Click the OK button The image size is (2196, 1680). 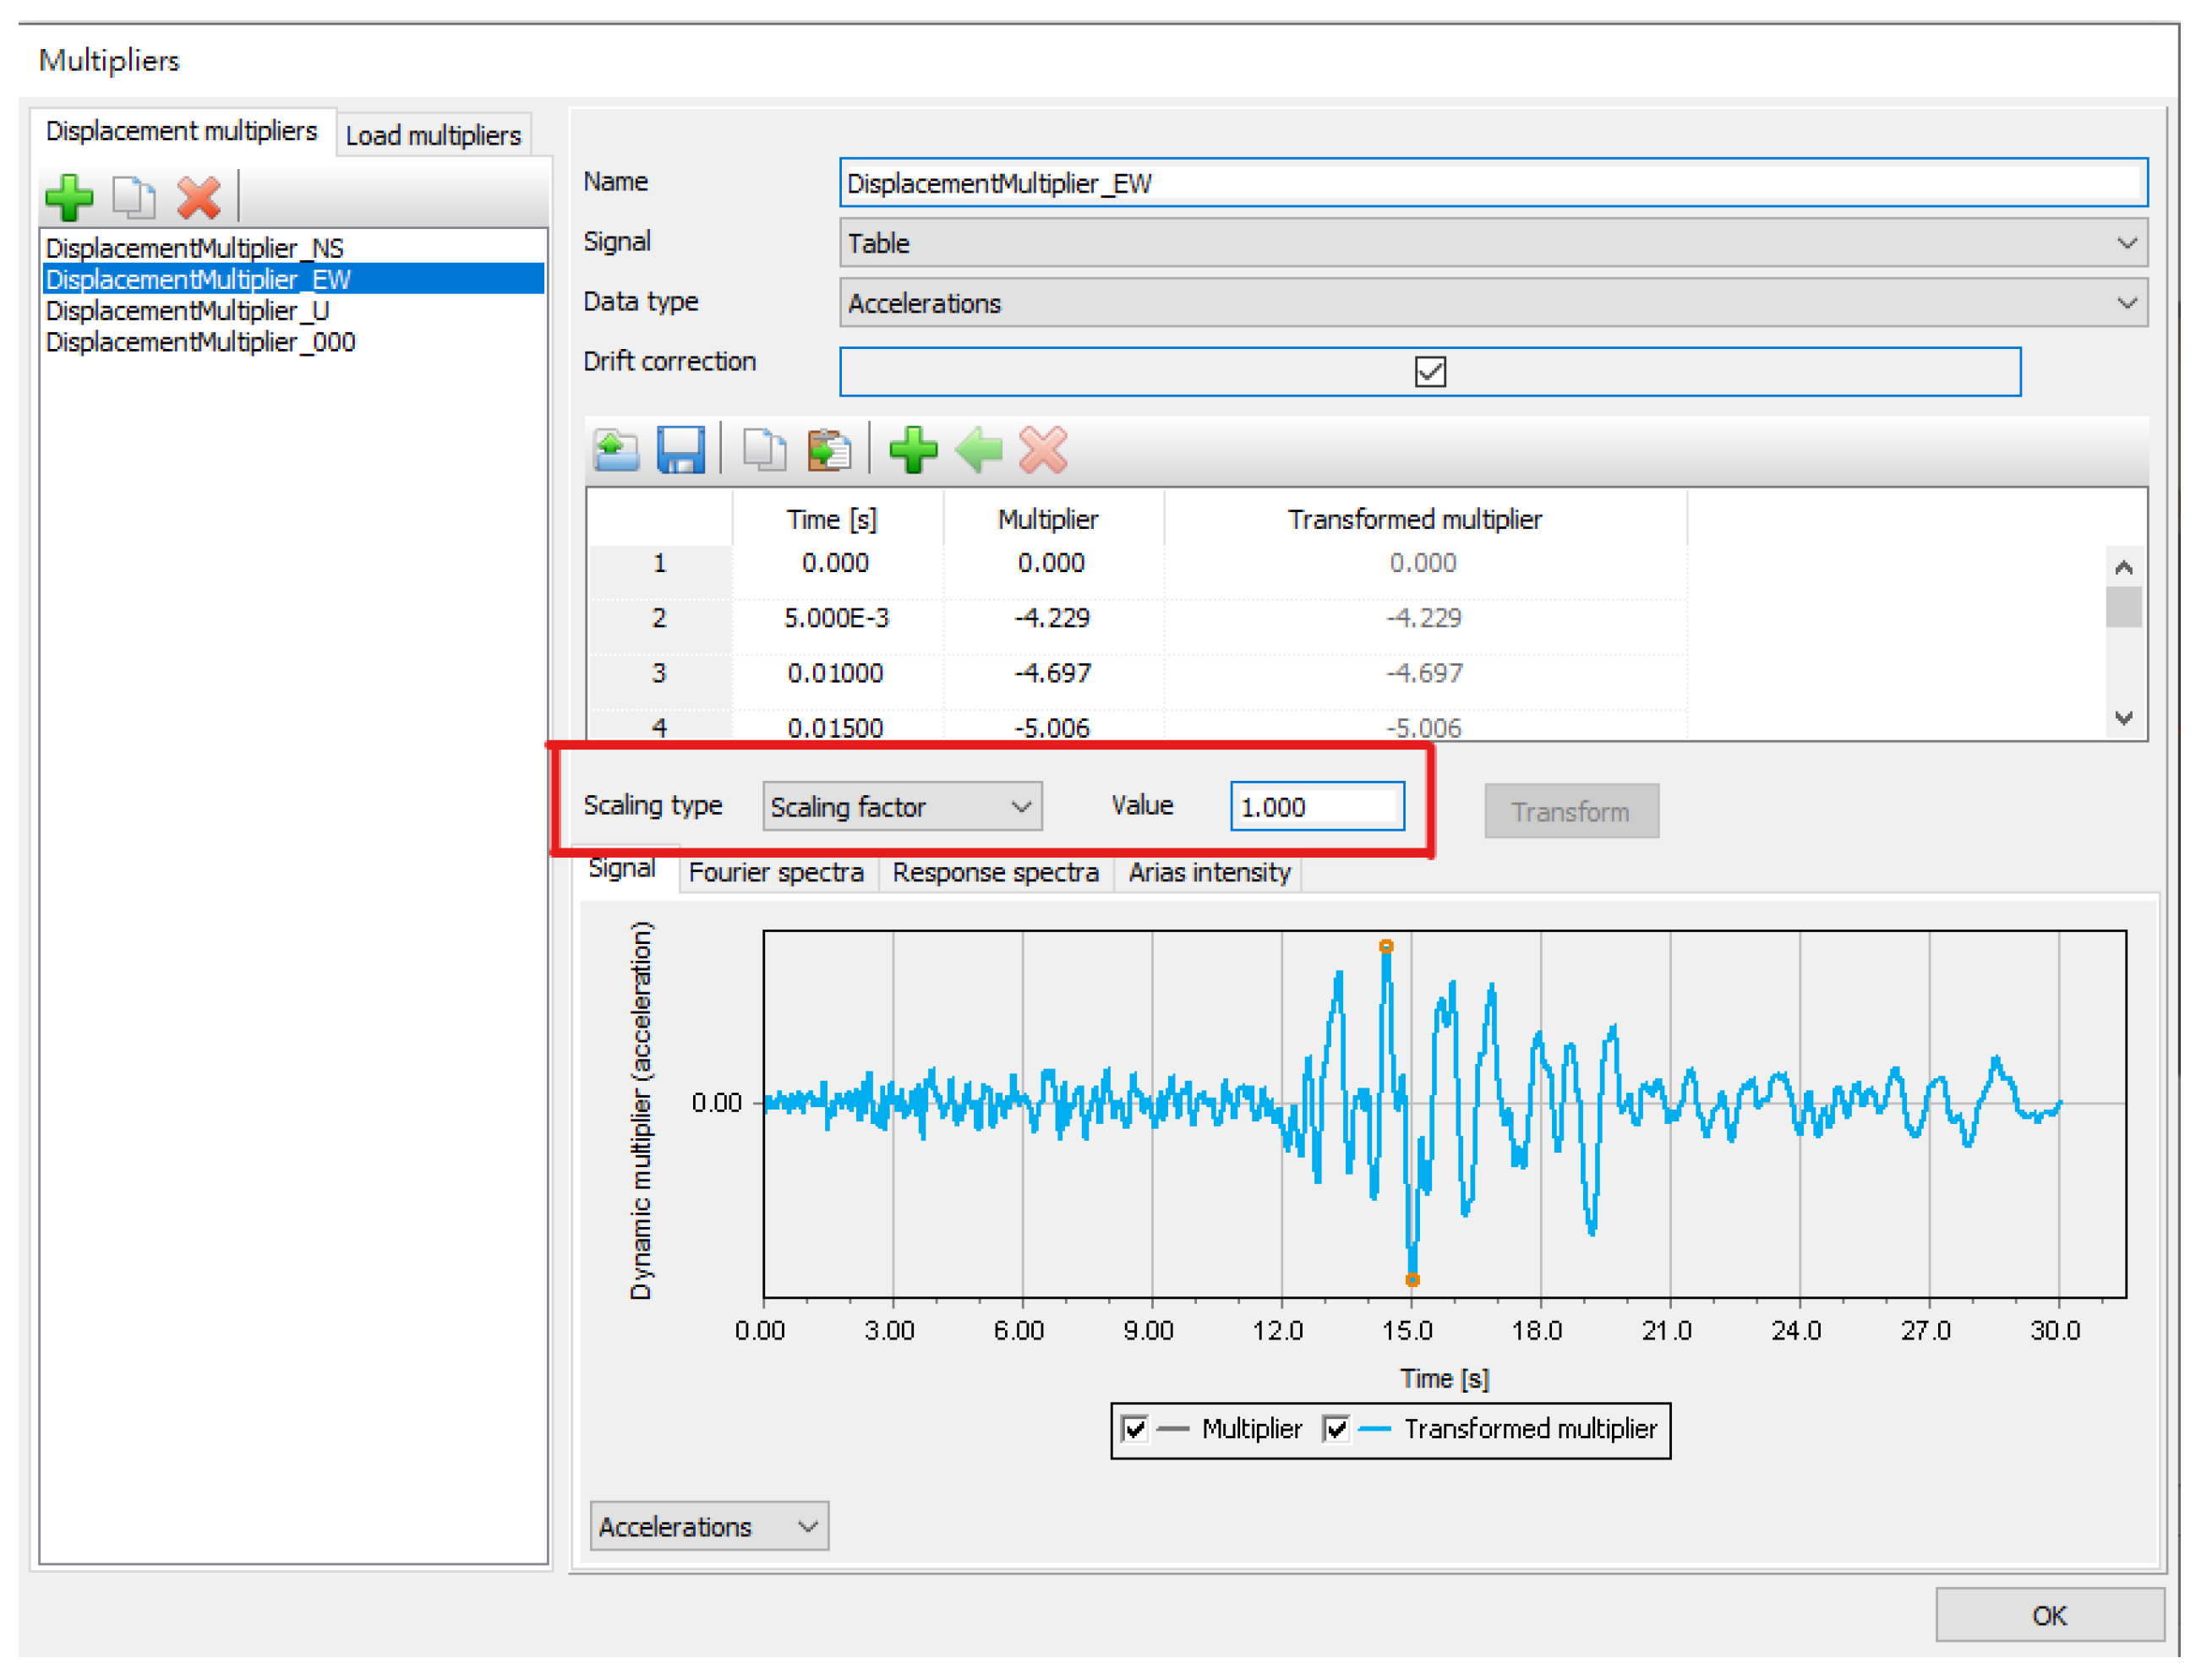pyautogui.click(x=2049, y=1616)
